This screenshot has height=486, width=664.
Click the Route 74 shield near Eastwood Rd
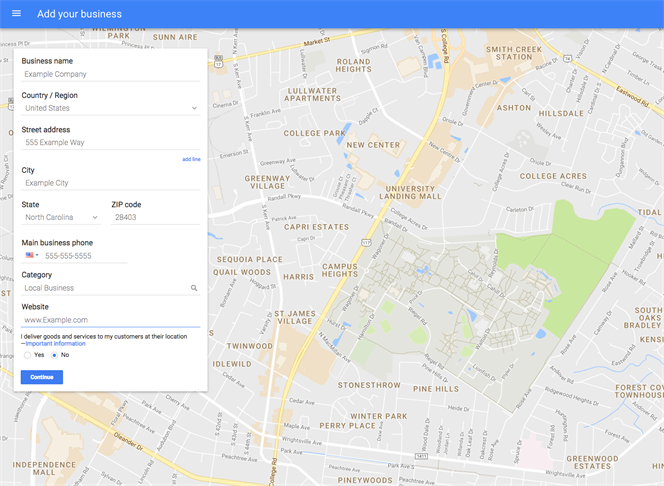click(568, 58)
